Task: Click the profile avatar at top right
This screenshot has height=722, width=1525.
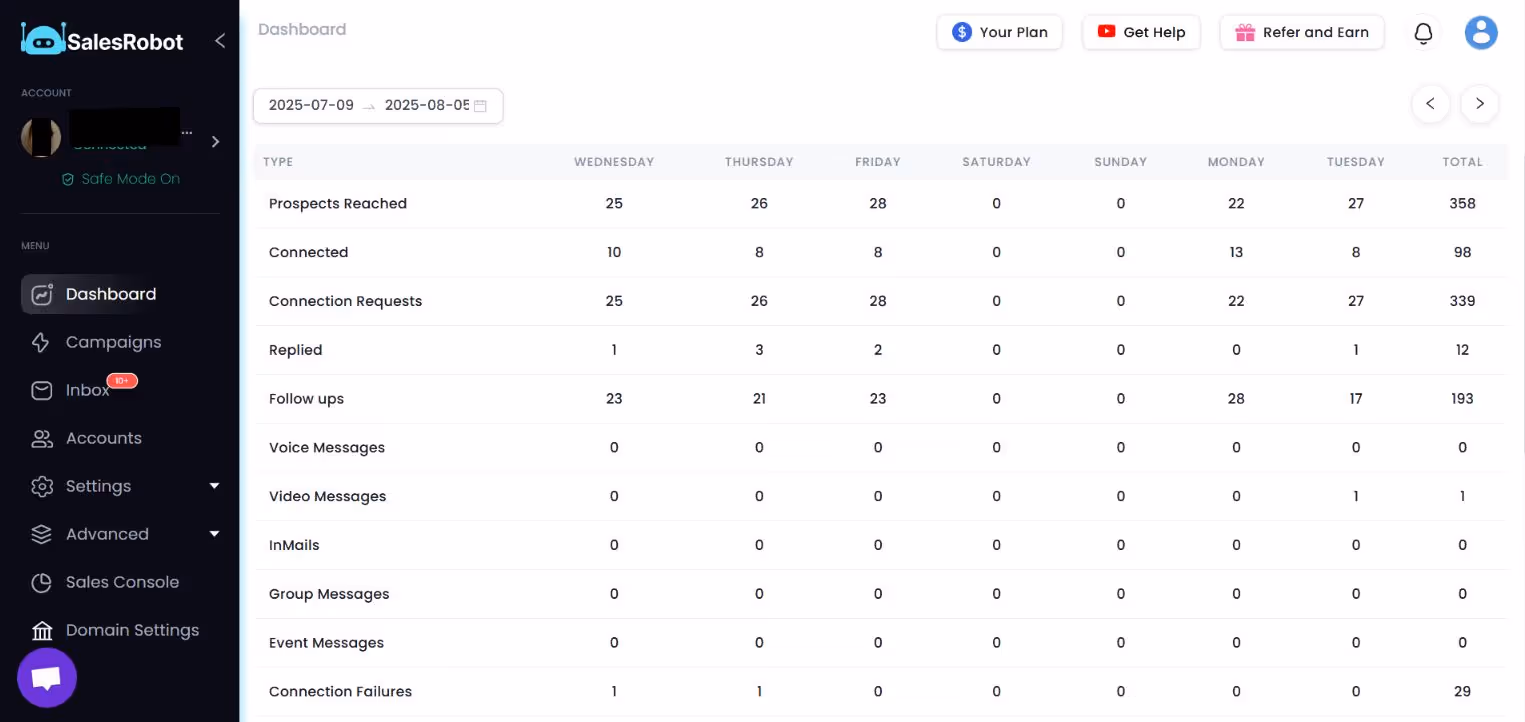Action: (1481, 32)
